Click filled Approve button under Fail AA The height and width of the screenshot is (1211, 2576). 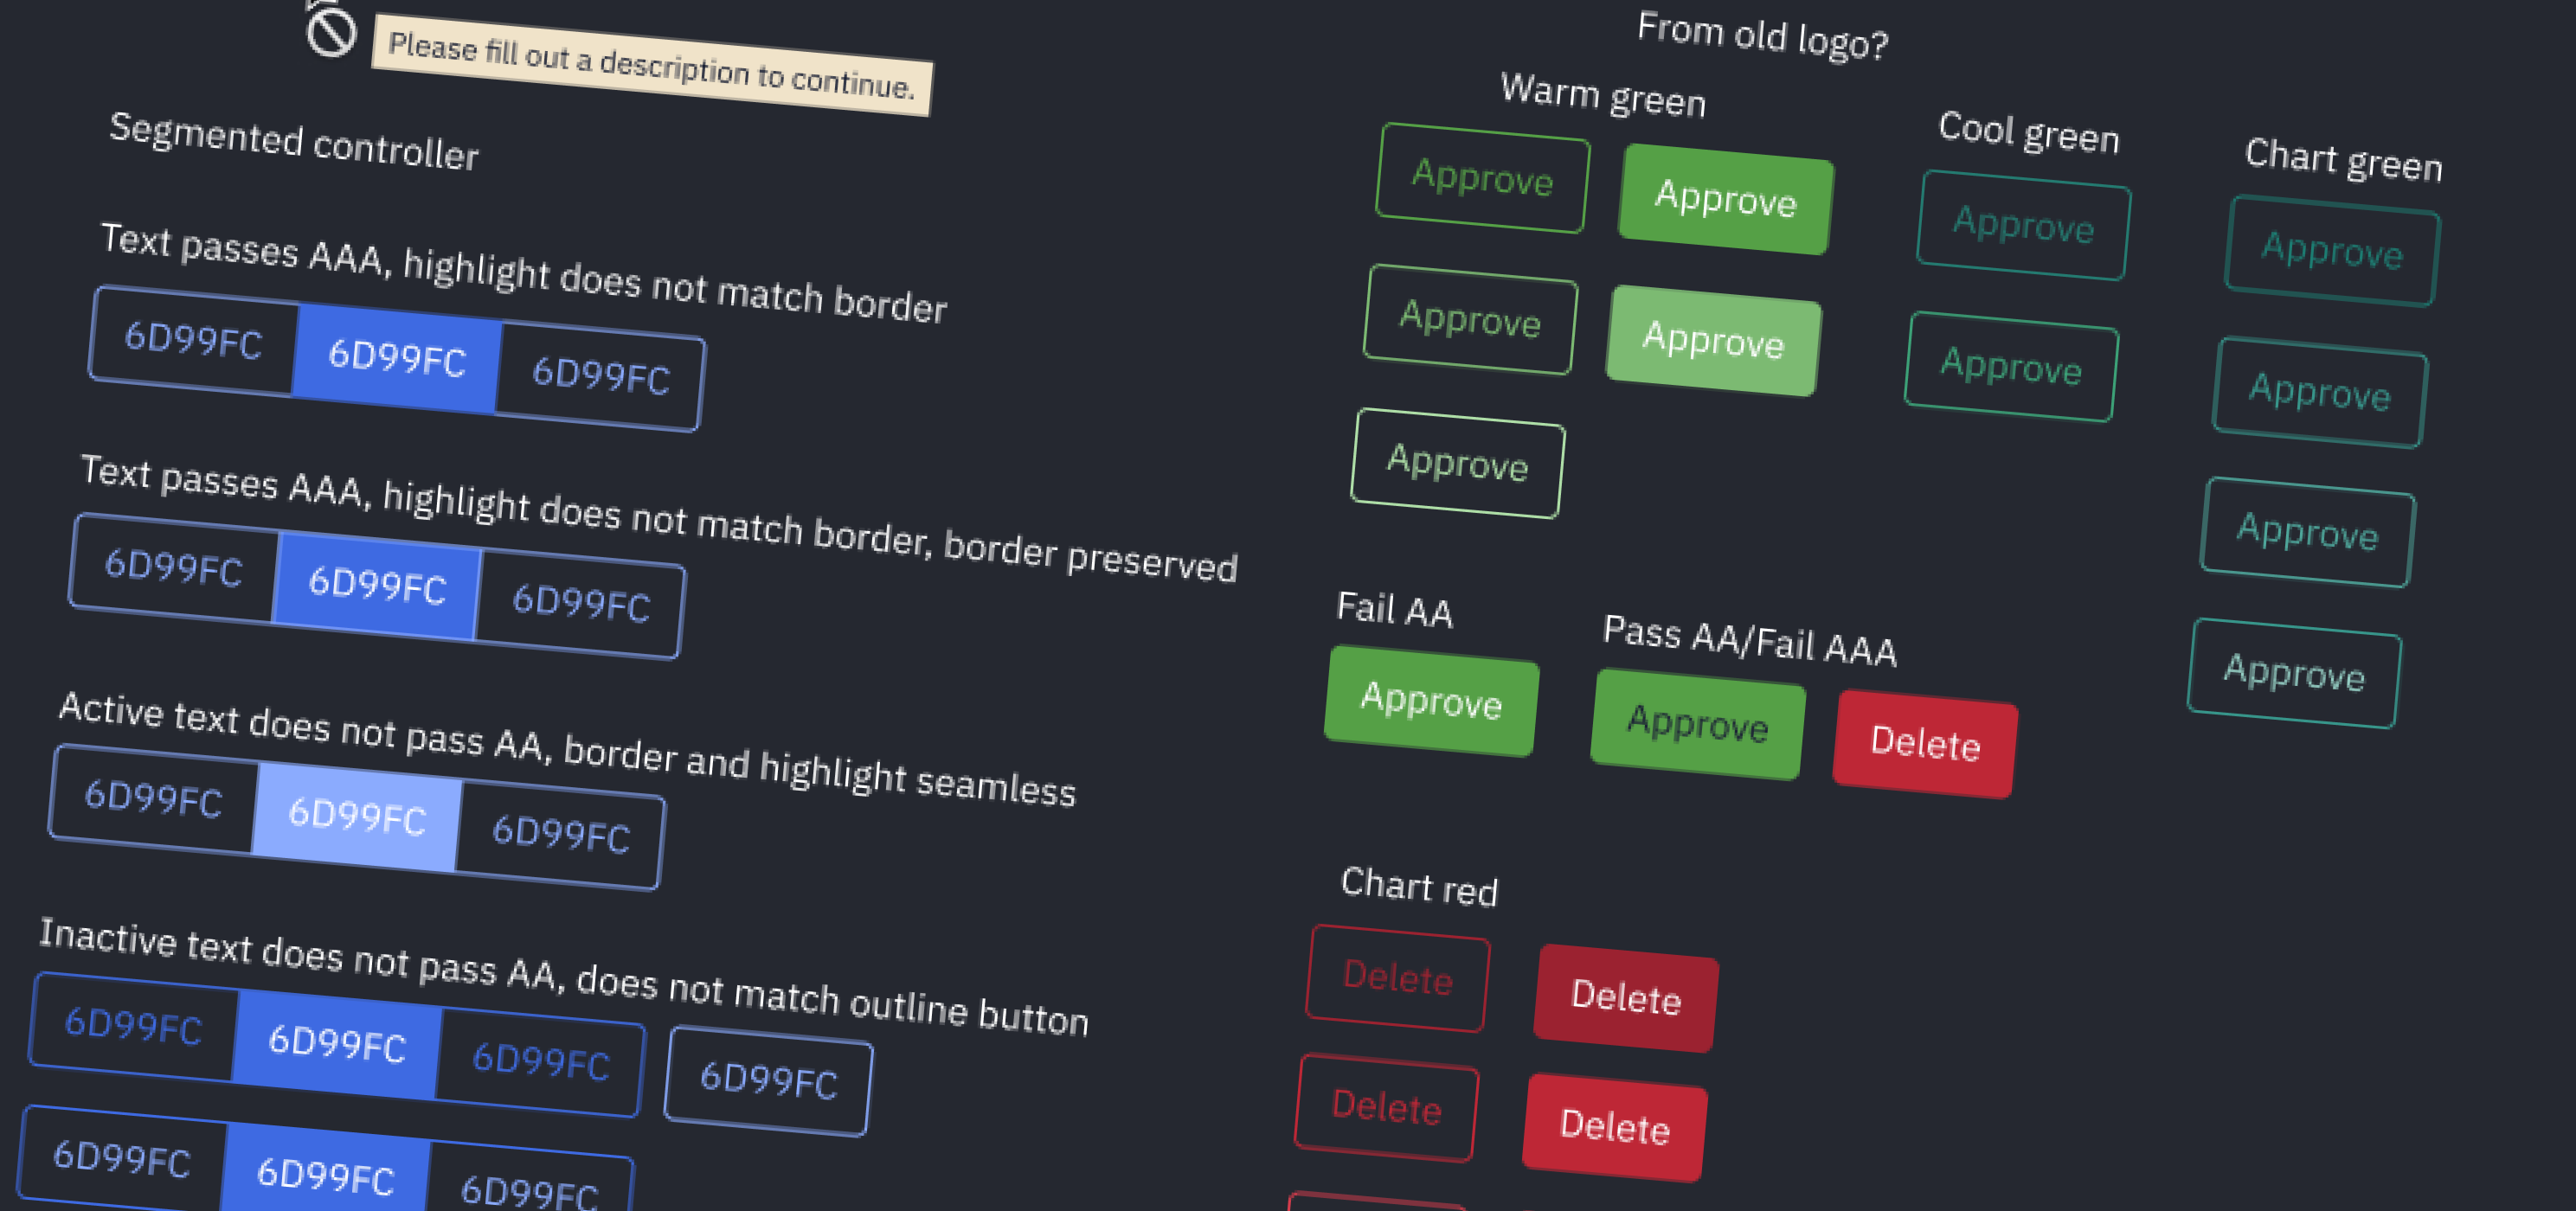click(1431, 700)
